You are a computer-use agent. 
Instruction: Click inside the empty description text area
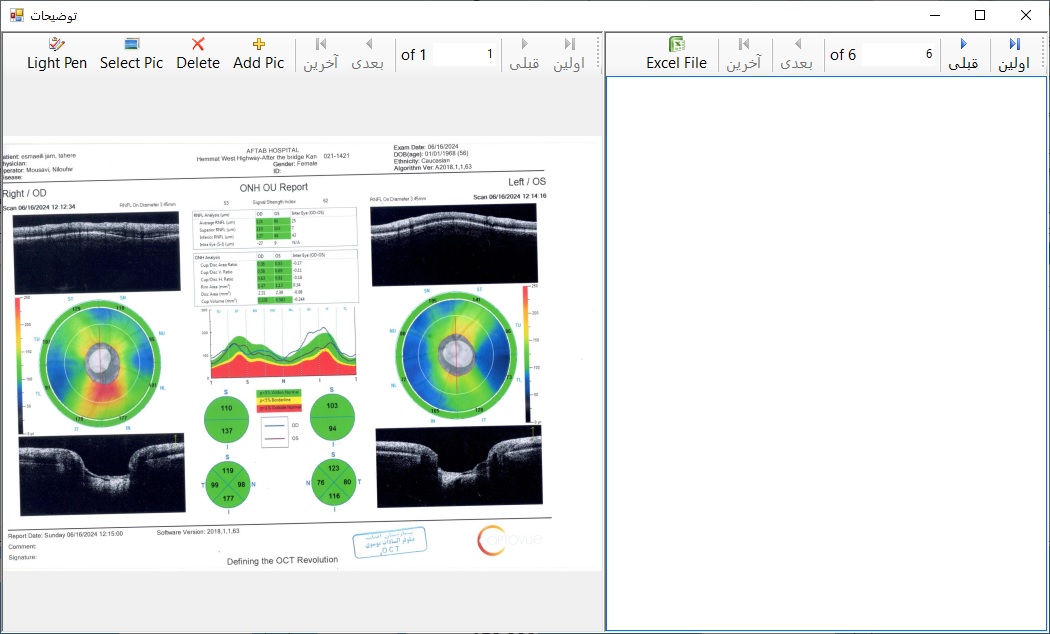tap(826, 352)
